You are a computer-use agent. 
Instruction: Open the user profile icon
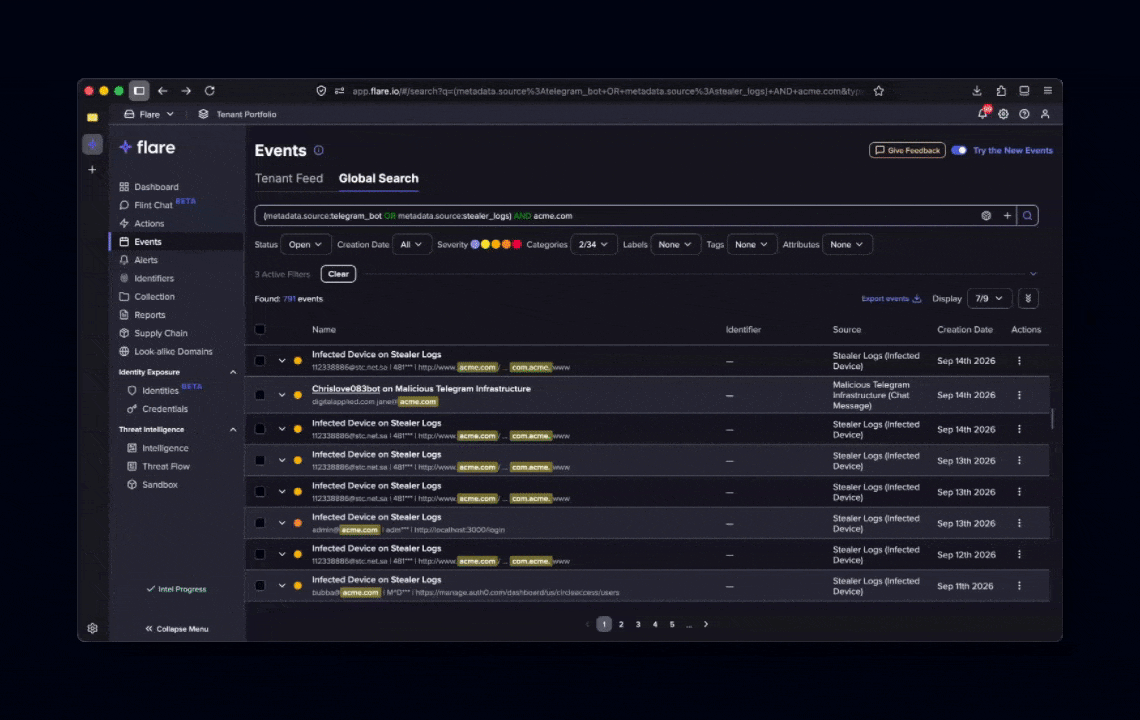pyautogui.click(x=1045, y=114)
